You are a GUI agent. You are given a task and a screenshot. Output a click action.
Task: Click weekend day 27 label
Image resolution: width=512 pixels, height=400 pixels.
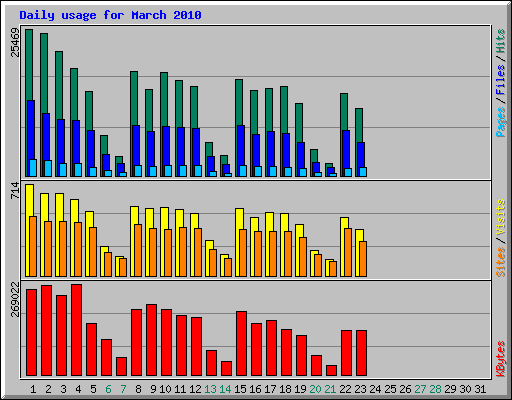420,389
